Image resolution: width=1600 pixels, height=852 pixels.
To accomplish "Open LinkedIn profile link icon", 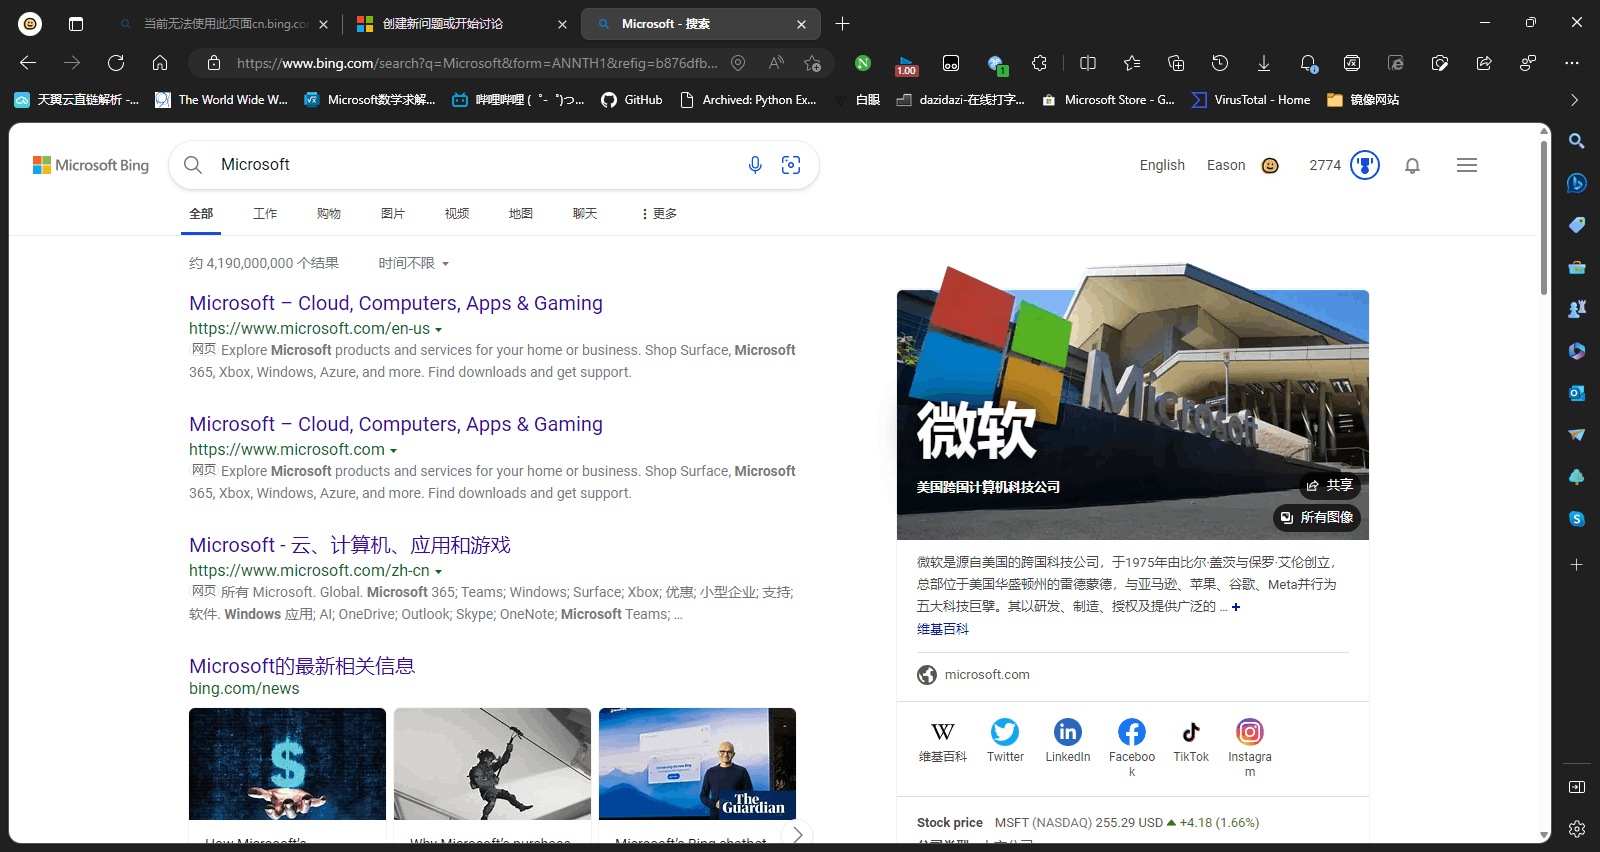I will pos(1068,732).
